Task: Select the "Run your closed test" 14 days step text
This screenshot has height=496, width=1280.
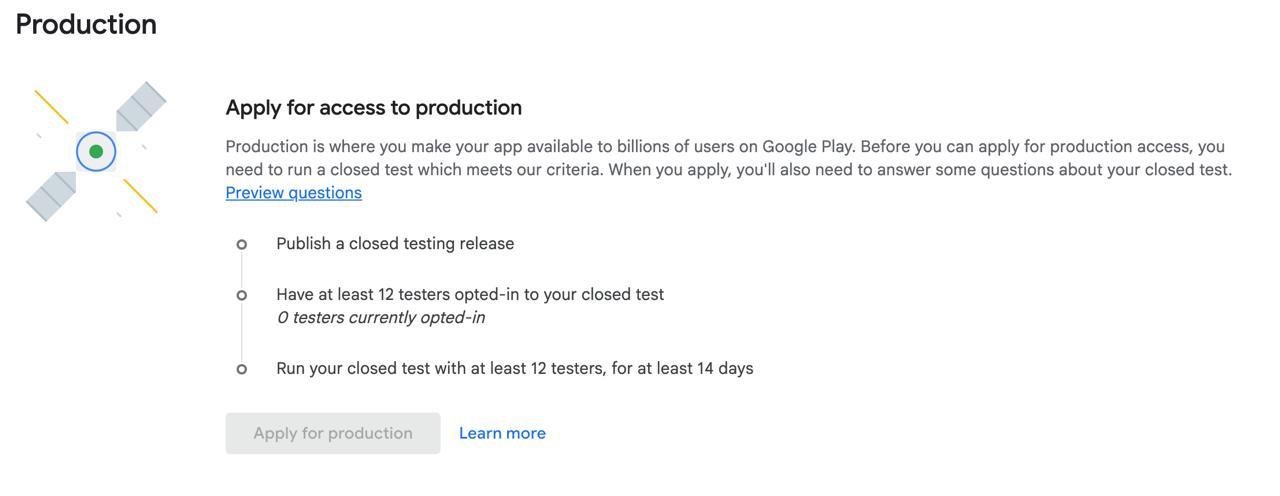Action: click(514, 369)
